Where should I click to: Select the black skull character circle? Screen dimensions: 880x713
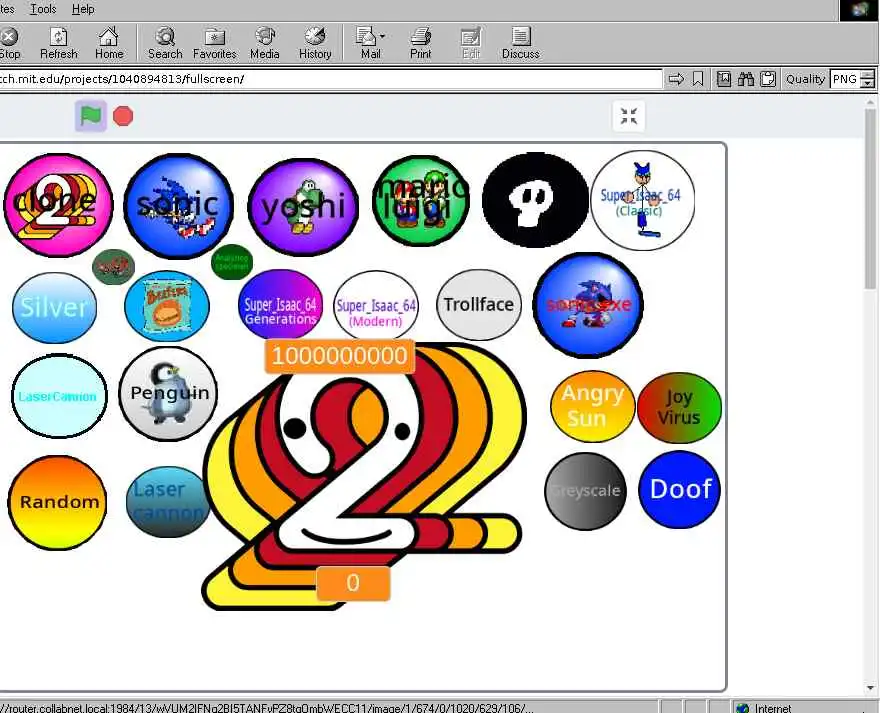(535, 200)
